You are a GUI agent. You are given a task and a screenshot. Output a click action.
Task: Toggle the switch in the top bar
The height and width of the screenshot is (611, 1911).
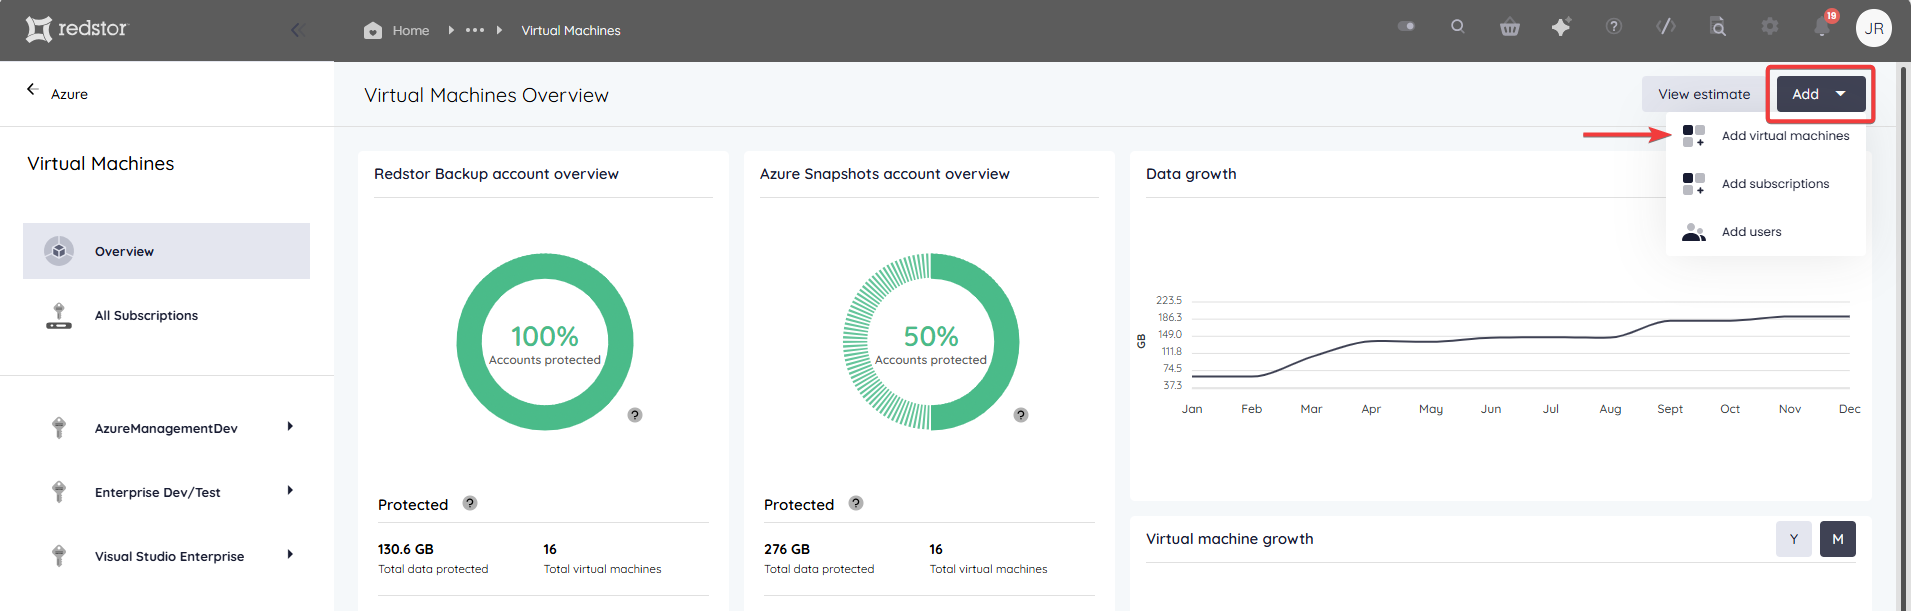click(1406, 26)
